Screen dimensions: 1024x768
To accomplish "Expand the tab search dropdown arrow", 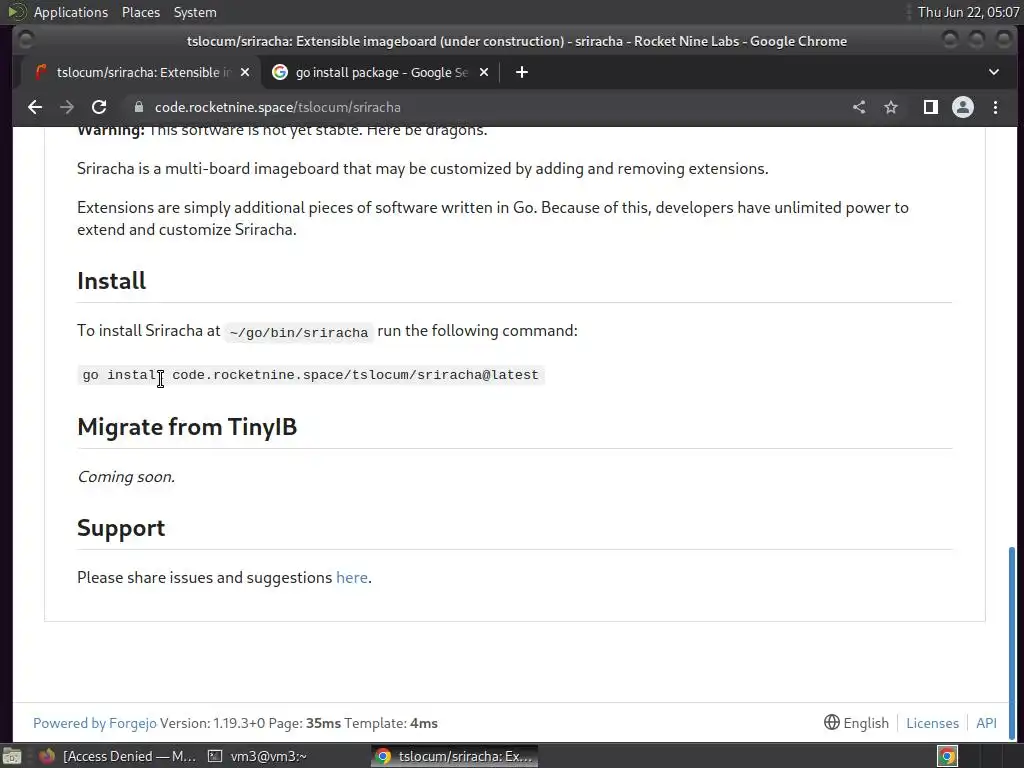I will point(993,72).
